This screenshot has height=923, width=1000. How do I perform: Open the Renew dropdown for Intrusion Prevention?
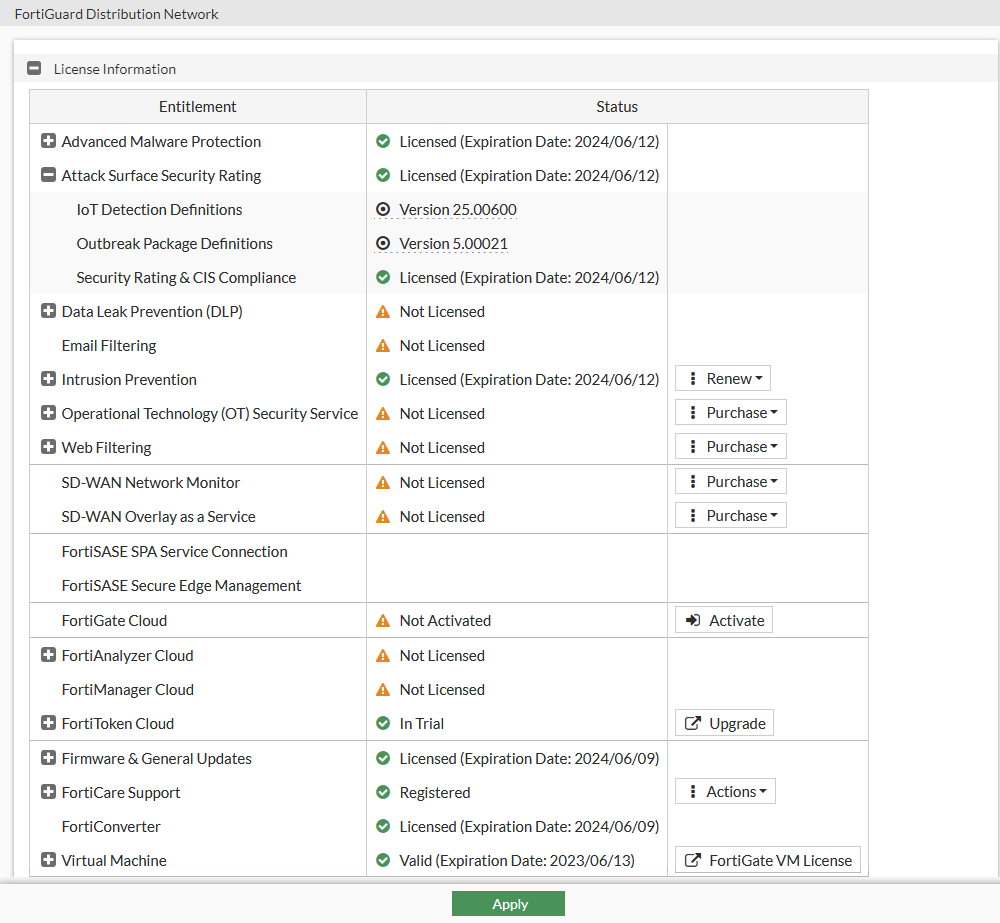(x=723, y=379)
